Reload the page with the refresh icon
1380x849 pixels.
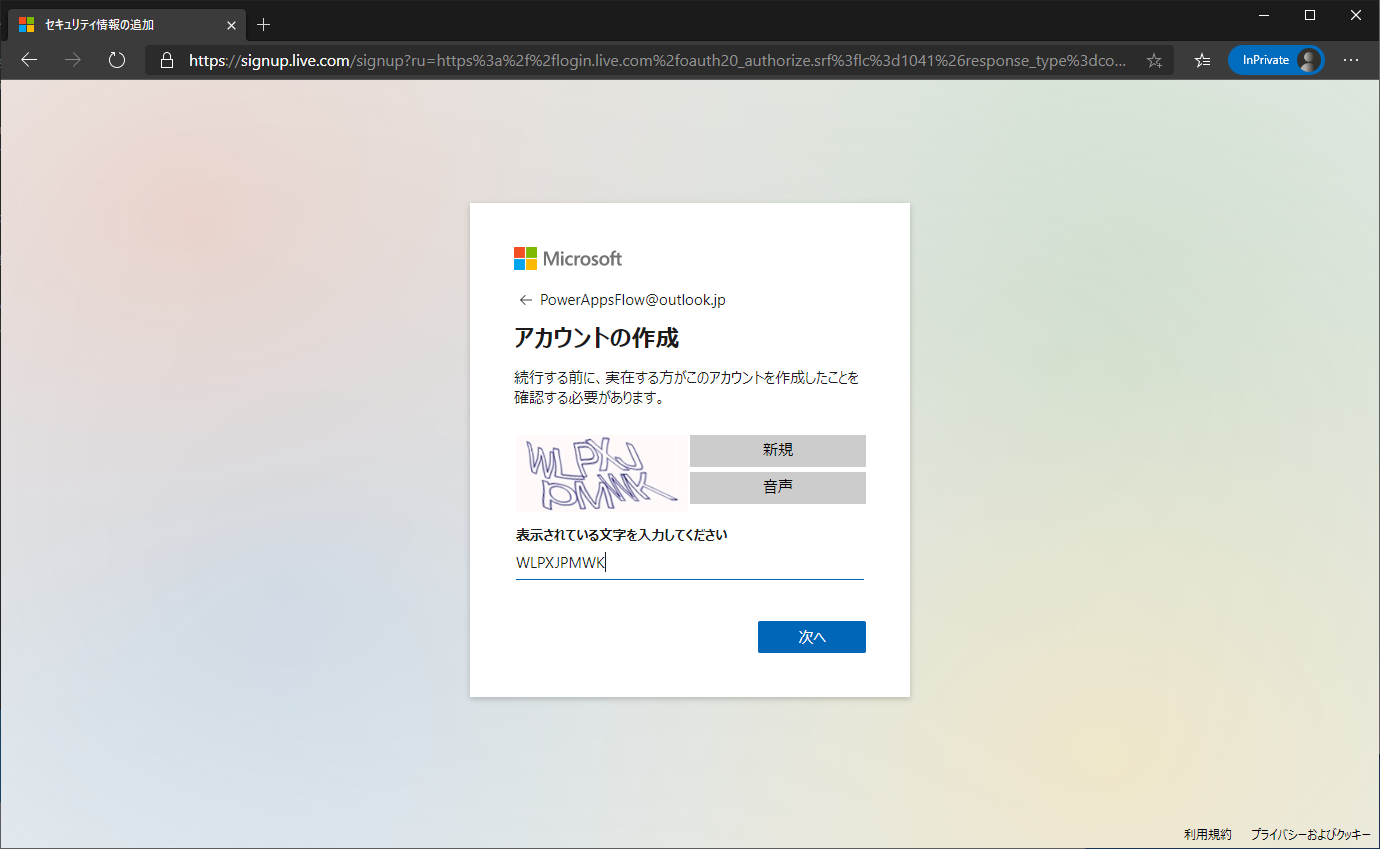click(117, 60)
